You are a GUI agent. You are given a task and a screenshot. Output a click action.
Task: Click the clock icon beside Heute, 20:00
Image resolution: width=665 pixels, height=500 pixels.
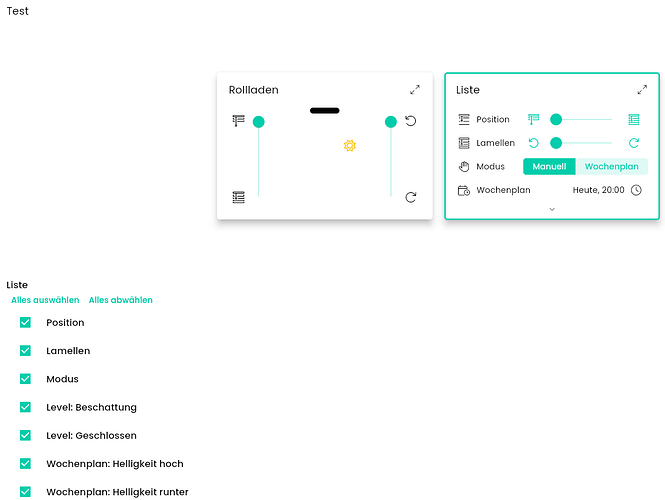[x=636, y=190]
